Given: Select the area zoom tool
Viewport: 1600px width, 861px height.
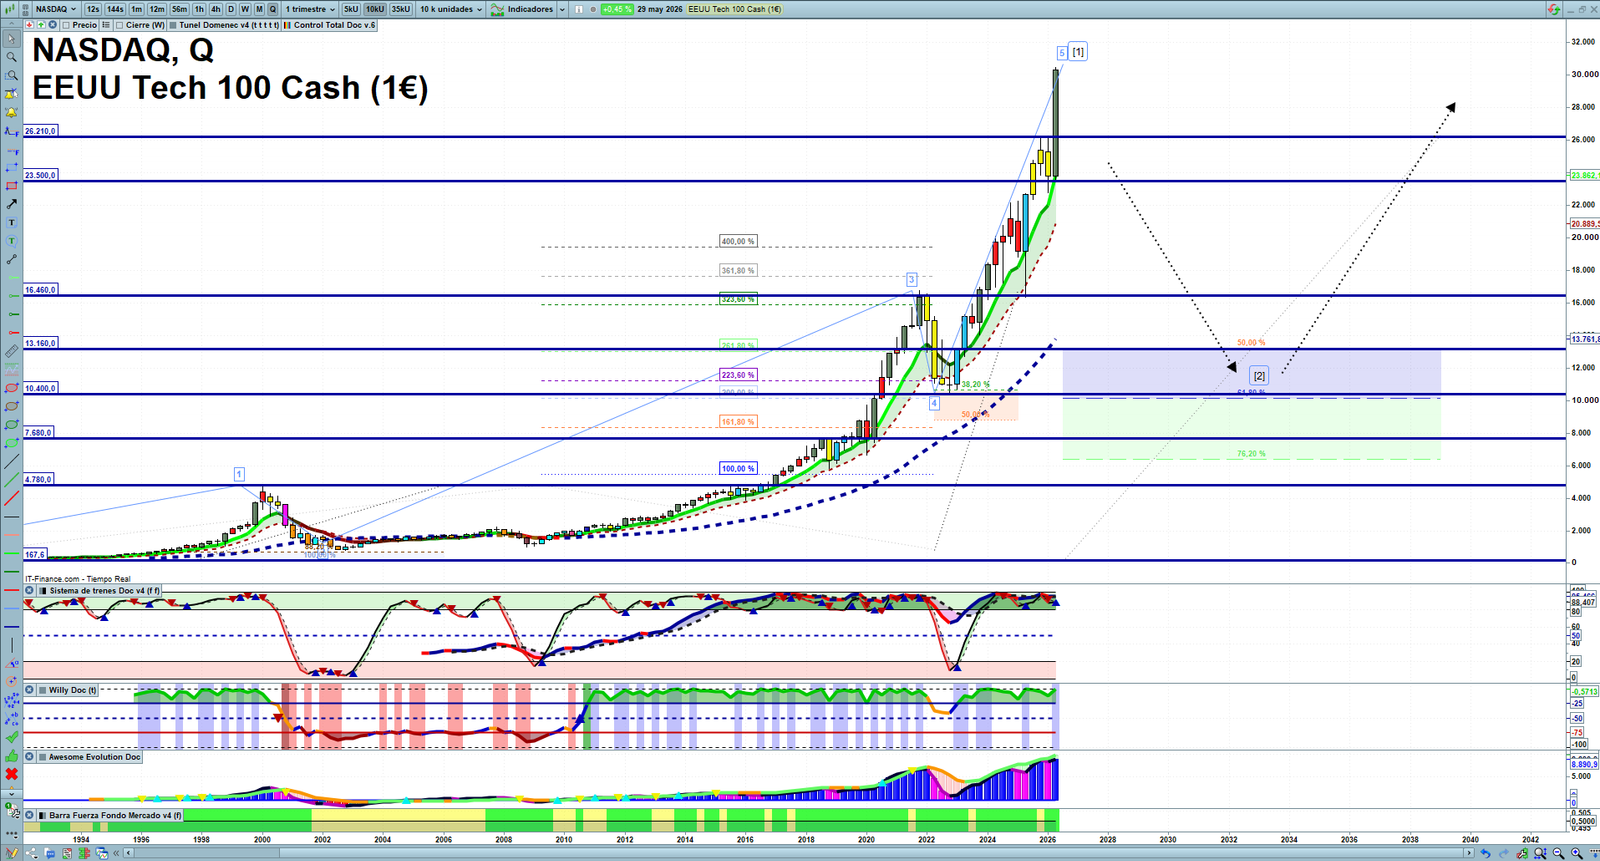Looking at the screenshot, I should pos(11,76).
